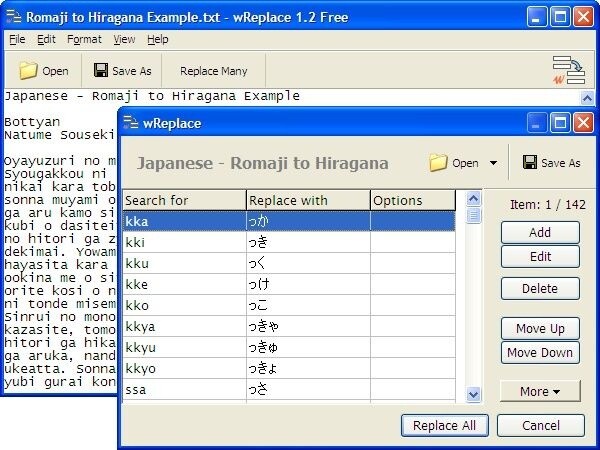Screen dimensions: 600x450
Task: Click the folder Open icon in wReplace dialog
Action: tap(438, 163)
